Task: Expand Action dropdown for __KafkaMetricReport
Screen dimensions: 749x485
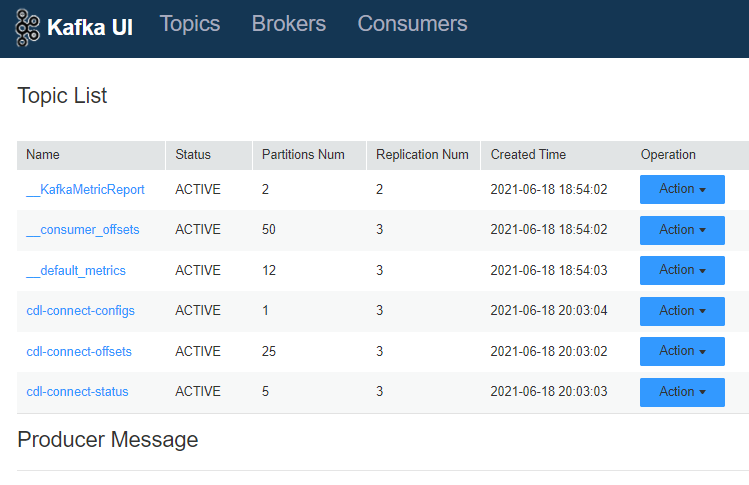Action: [682, 189]
